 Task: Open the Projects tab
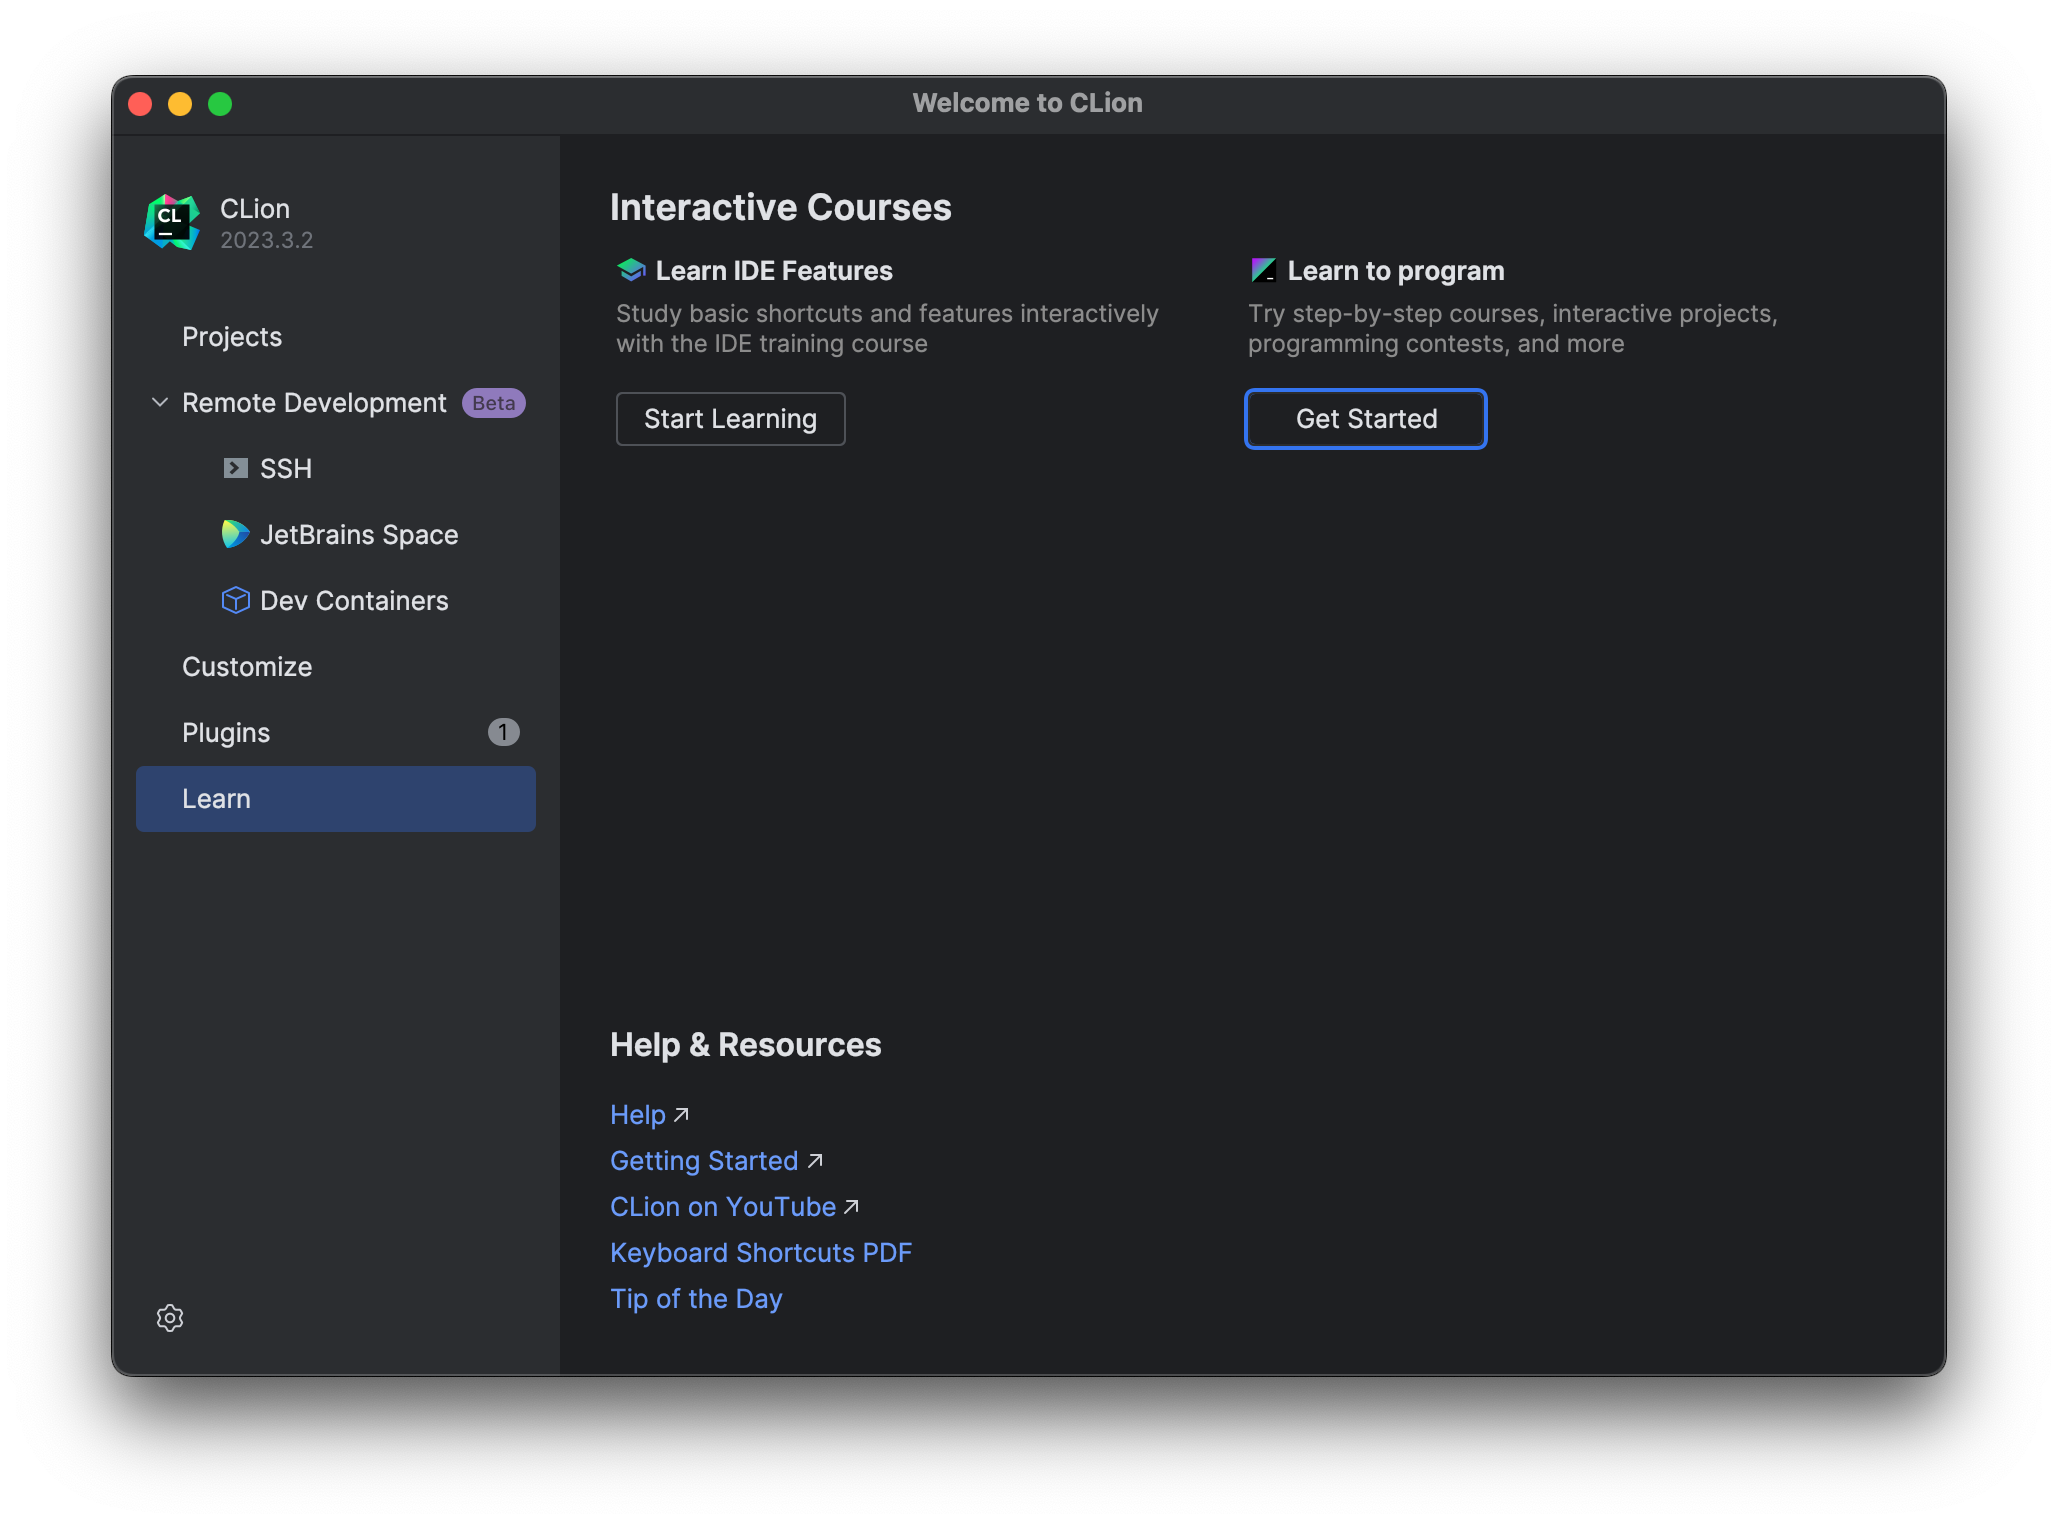click(232, 337)
